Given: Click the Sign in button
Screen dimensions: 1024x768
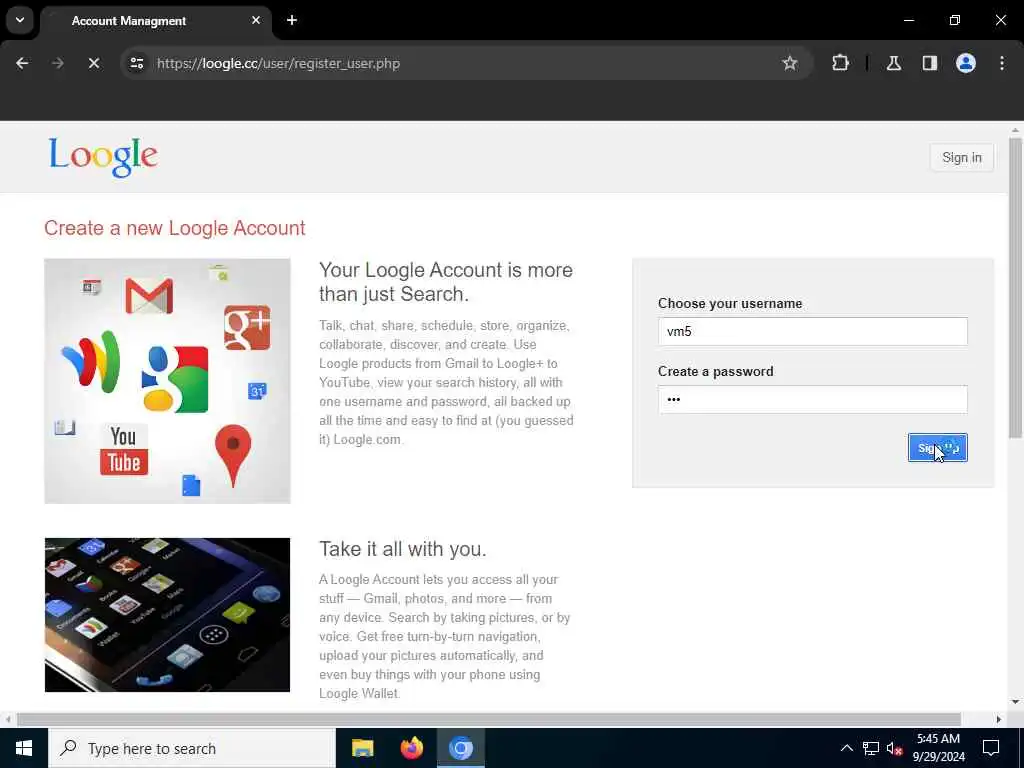Looking at the screenshot, I should tap(961, 157).
